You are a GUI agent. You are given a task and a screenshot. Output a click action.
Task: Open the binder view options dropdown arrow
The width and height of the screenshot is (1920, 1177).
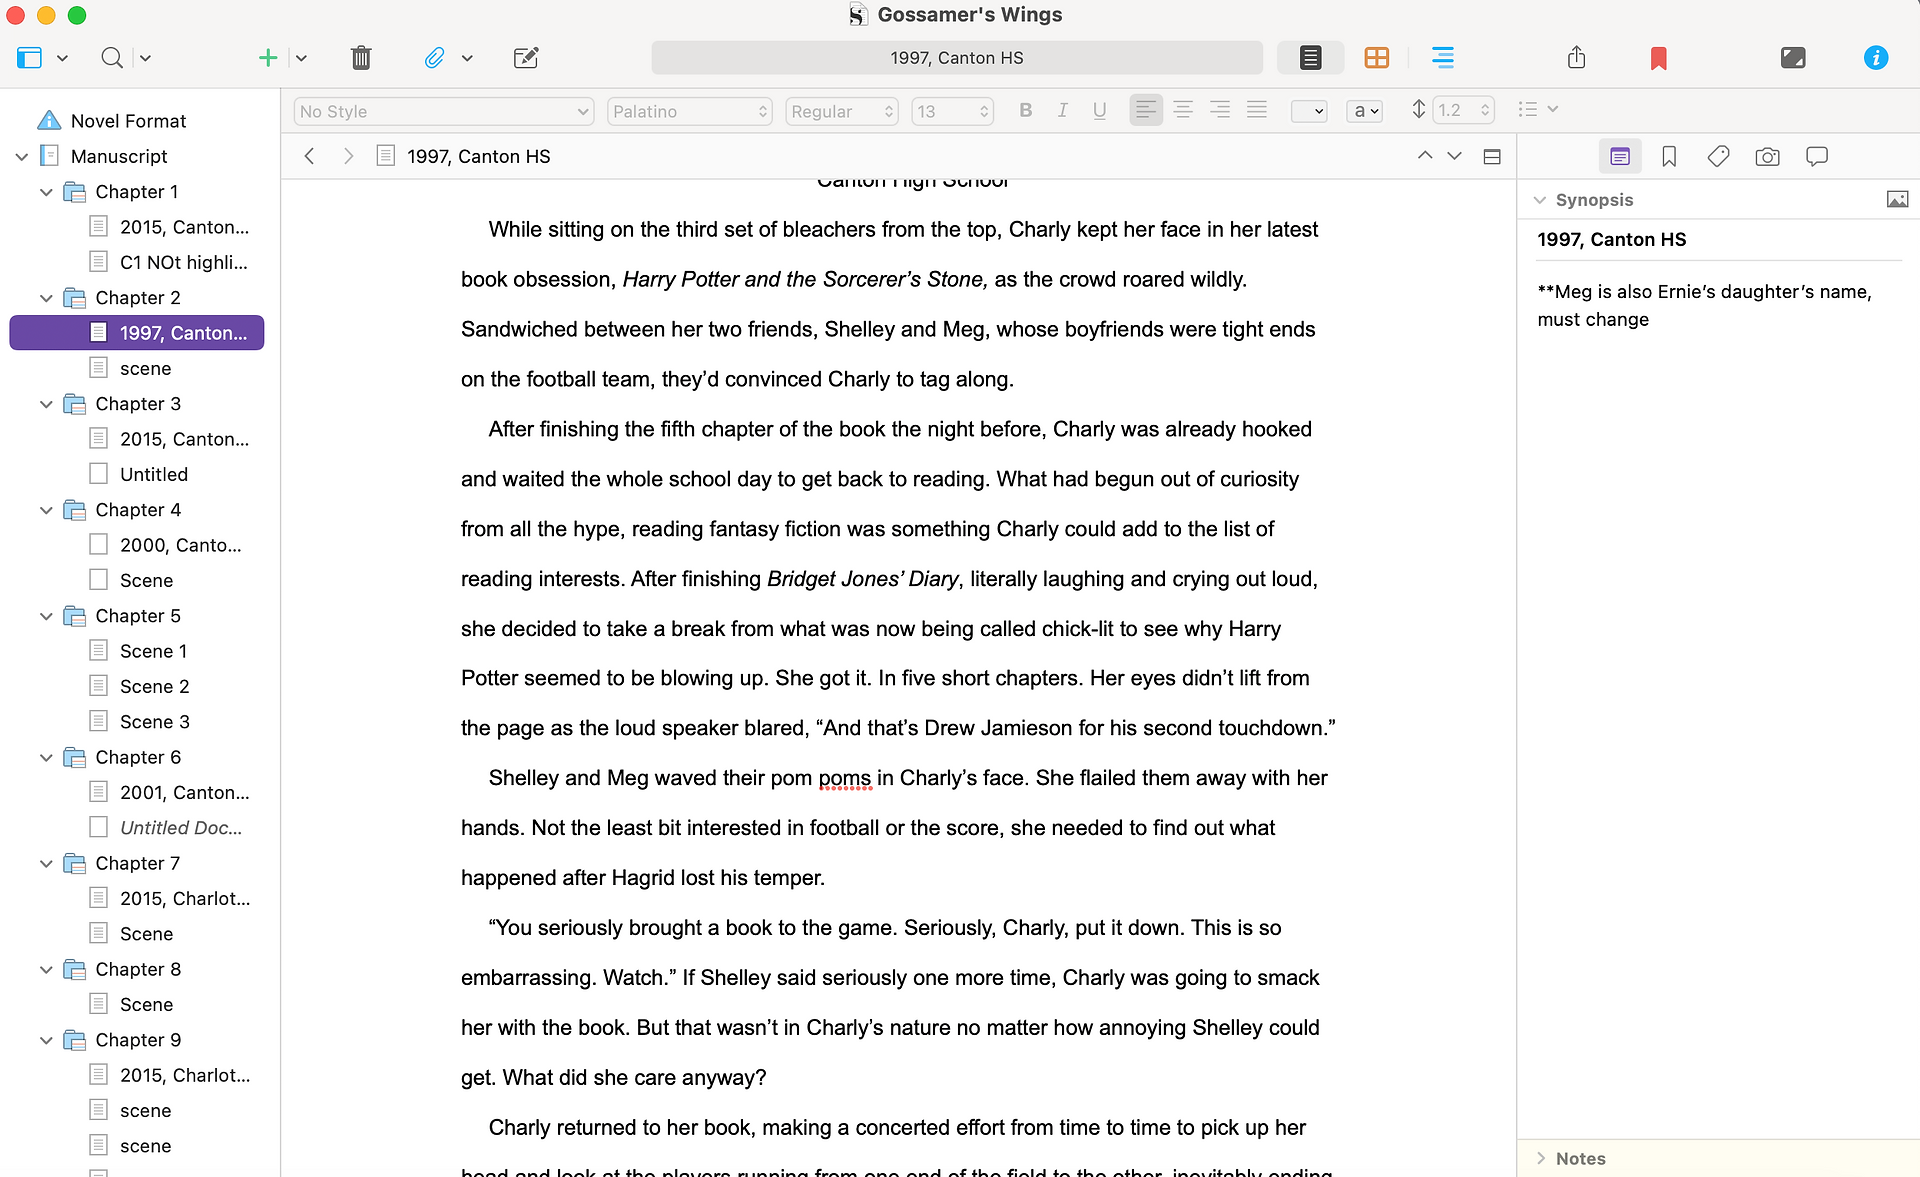point(62,58)
